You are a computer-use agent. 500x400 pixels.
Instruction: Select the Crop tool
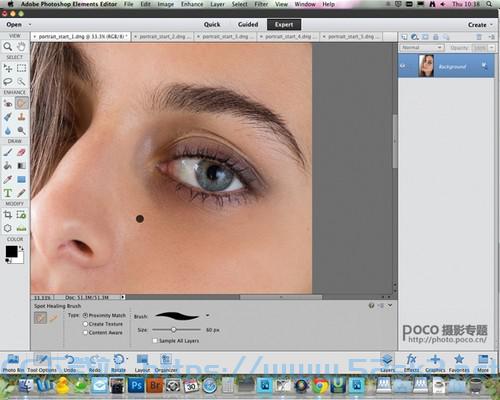tap(8, 215)
